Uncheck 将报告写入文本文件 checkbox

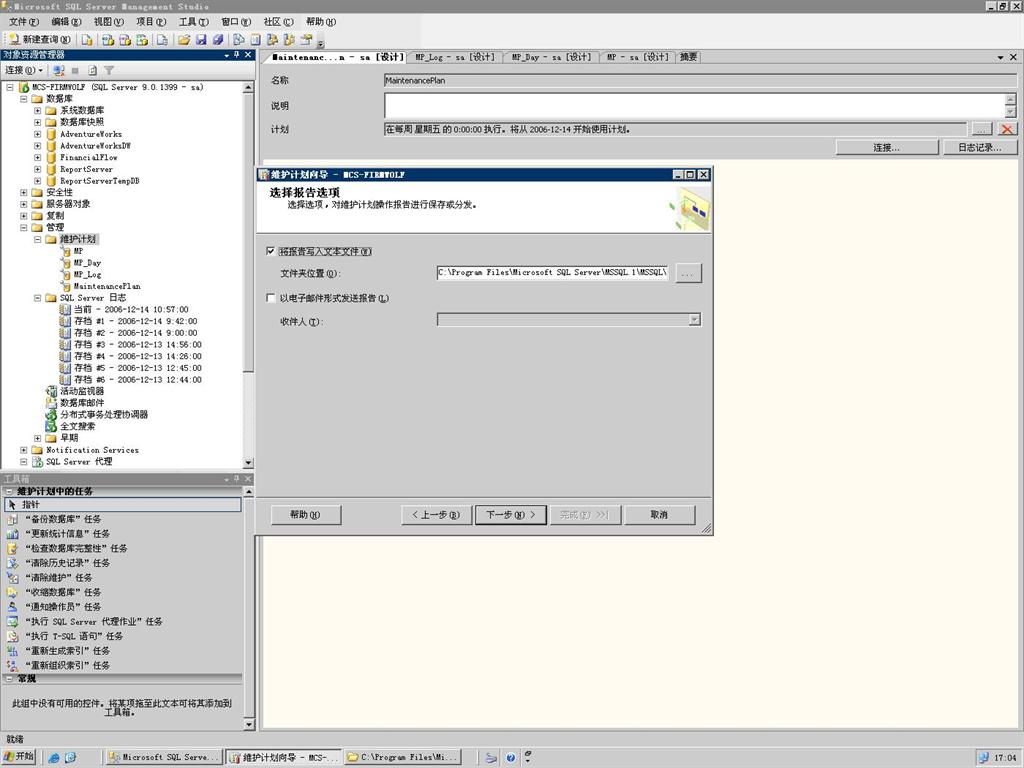click(x=271, y=251)
